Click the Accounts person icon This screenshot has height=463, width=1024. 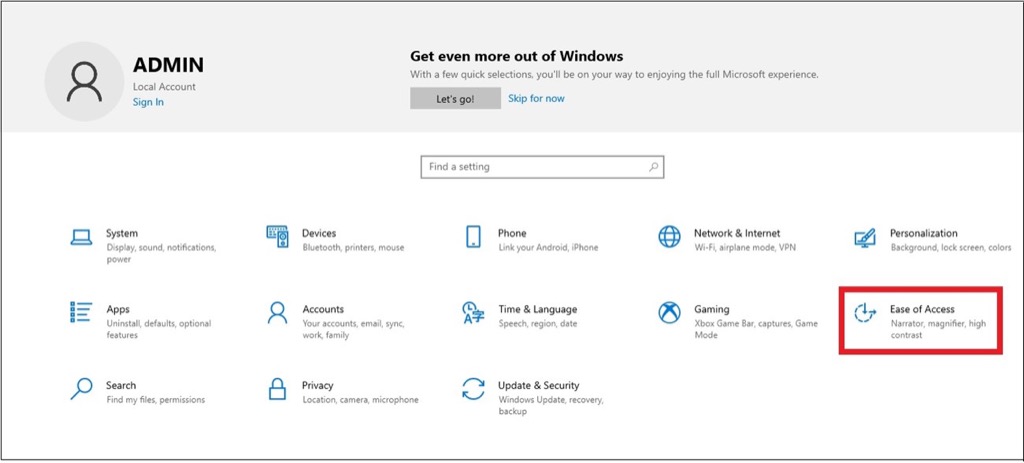tap(277, 313)
